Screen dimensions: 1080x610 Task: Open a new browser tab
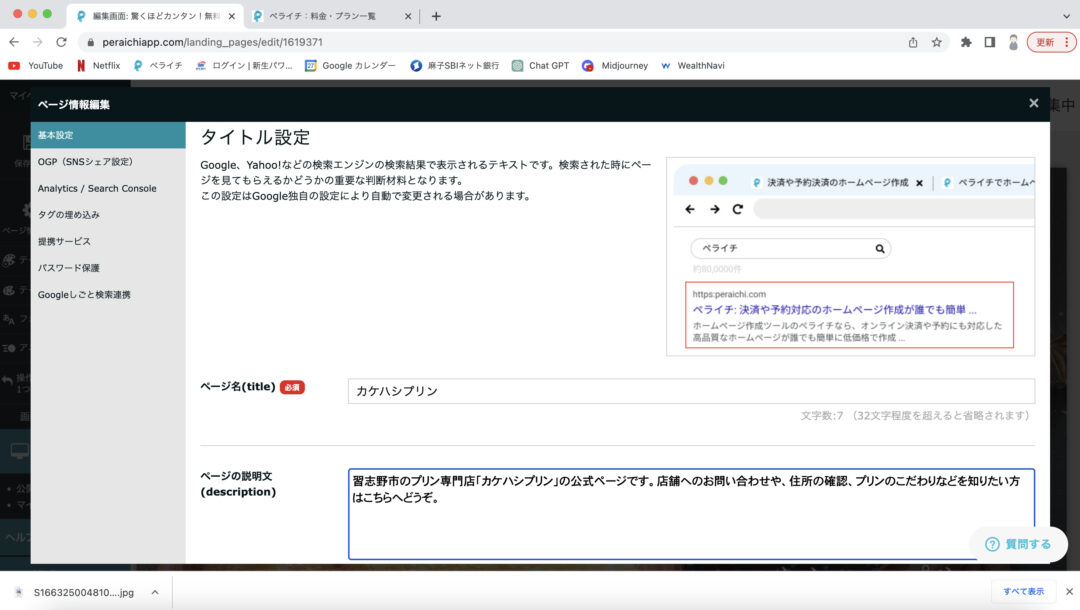pos(436,16)
